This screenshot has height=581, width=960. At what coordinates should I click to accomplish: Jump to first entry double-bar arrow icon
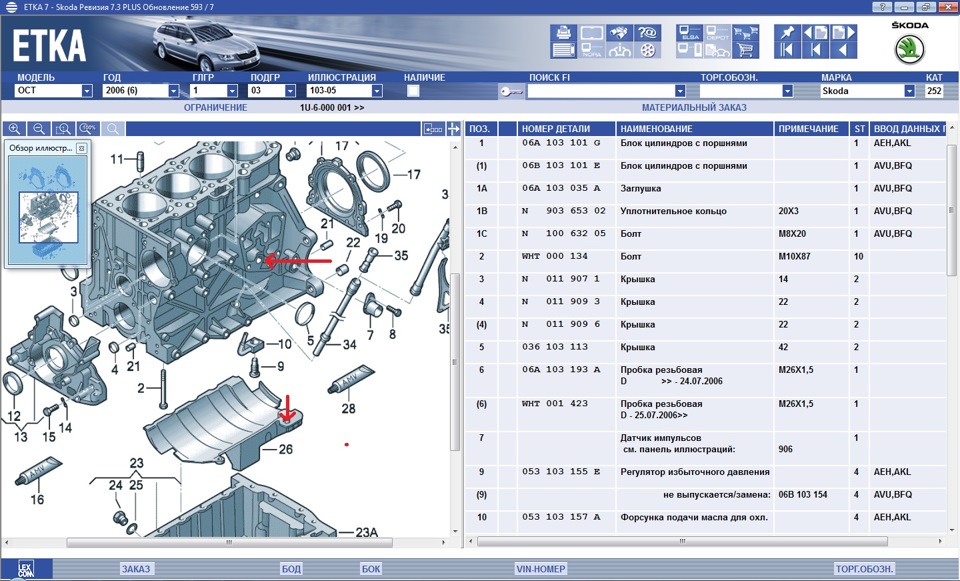click(787, 50)
